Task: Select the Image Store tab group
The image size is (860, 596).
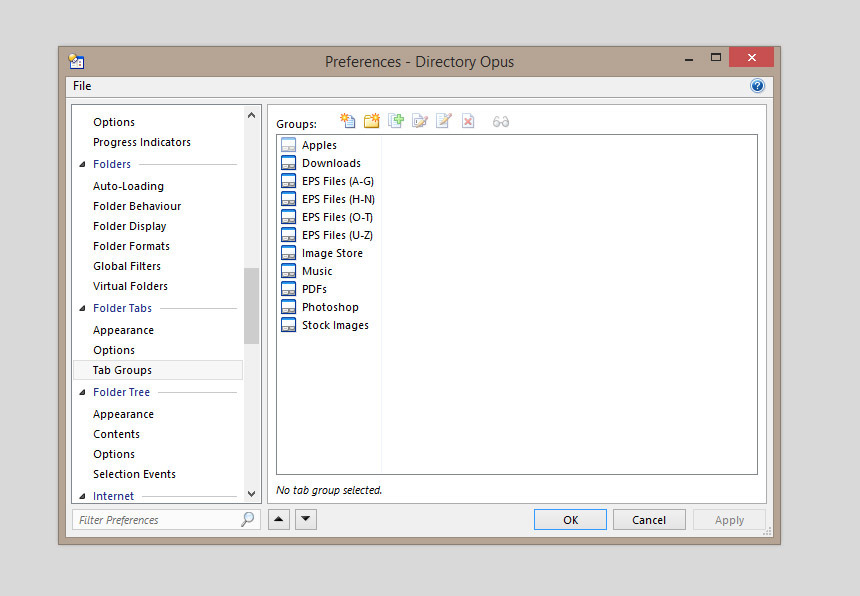Action: coord(332,253)
